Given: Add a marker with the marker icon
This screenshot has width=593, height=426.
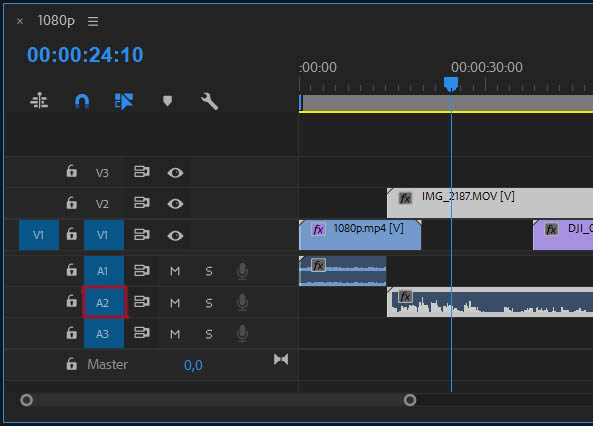Looking at the screenshot, I should point(167,101).
